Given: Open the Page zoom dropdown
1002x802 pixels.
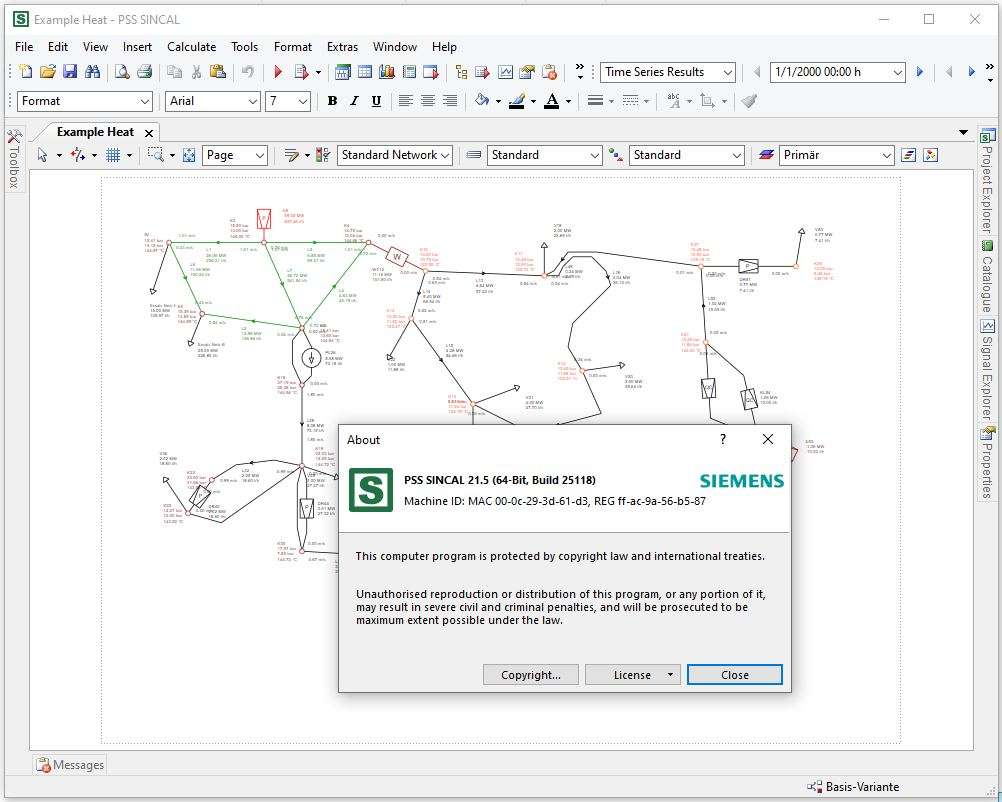Looking at the screenshot, I should [235, 155].
